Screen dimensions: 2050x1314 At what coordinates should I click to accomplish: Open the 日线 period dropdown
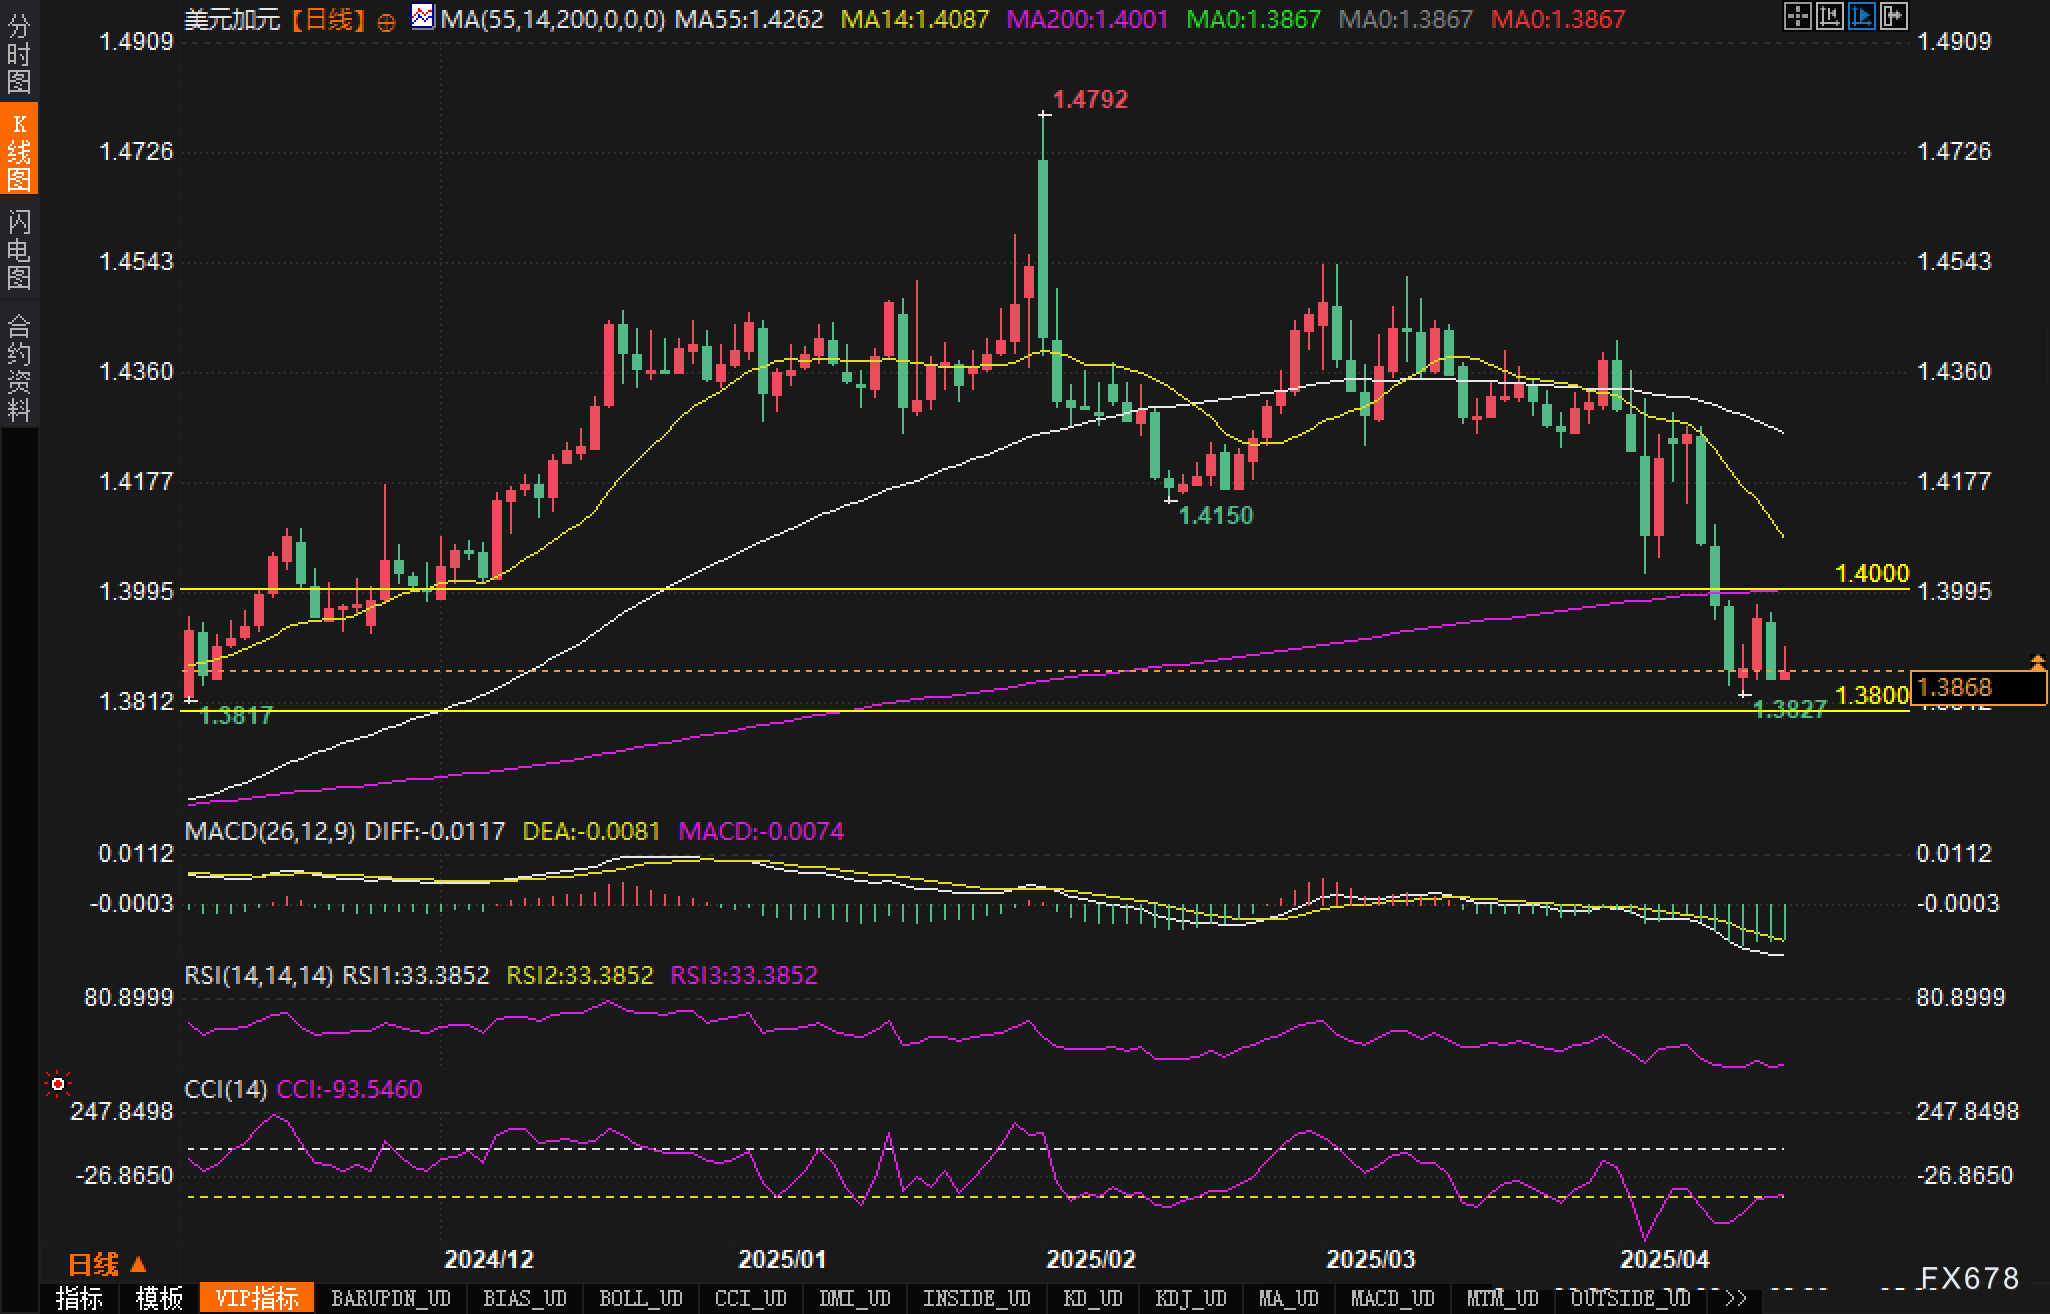click(106, 1264)
